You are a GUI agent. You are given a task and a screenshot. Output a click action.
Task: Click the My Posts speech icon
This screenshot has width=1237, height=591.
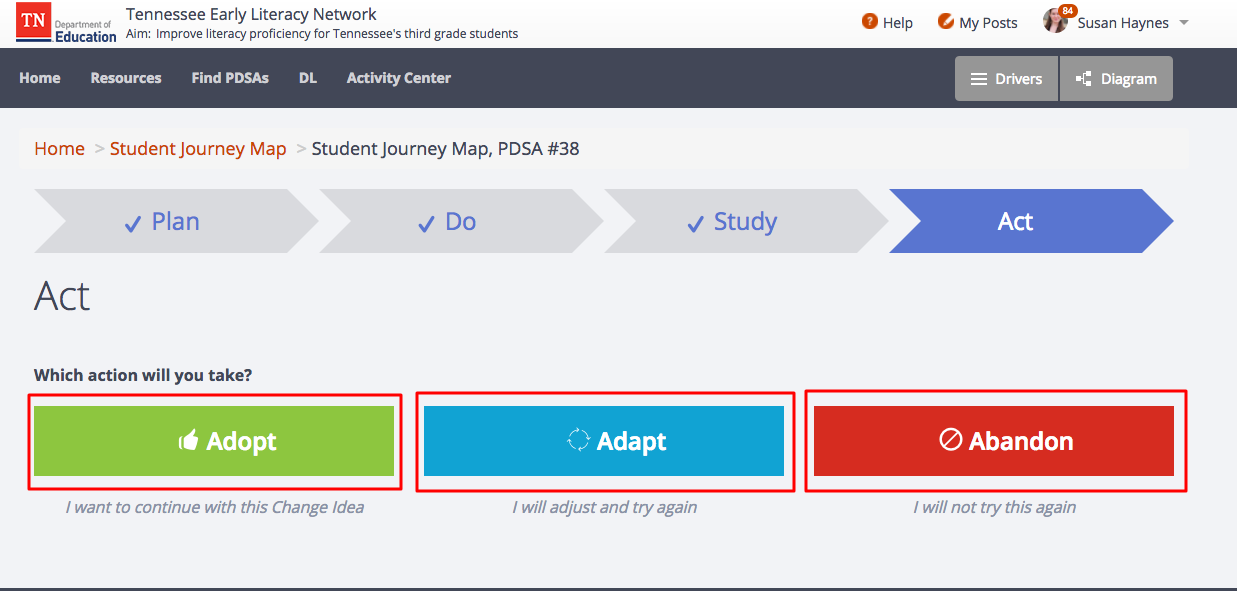coord(944,21)
